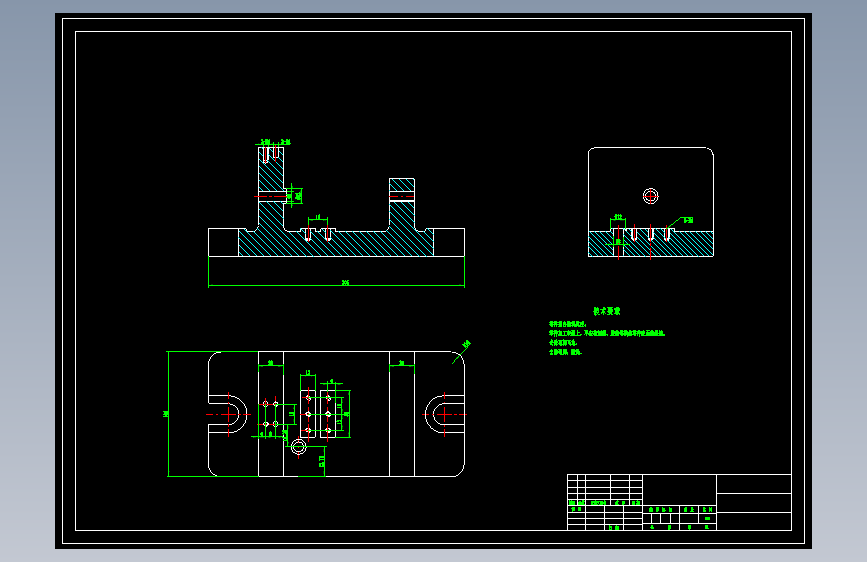Select the left U-shaped slot in plan view

[227, 414]
